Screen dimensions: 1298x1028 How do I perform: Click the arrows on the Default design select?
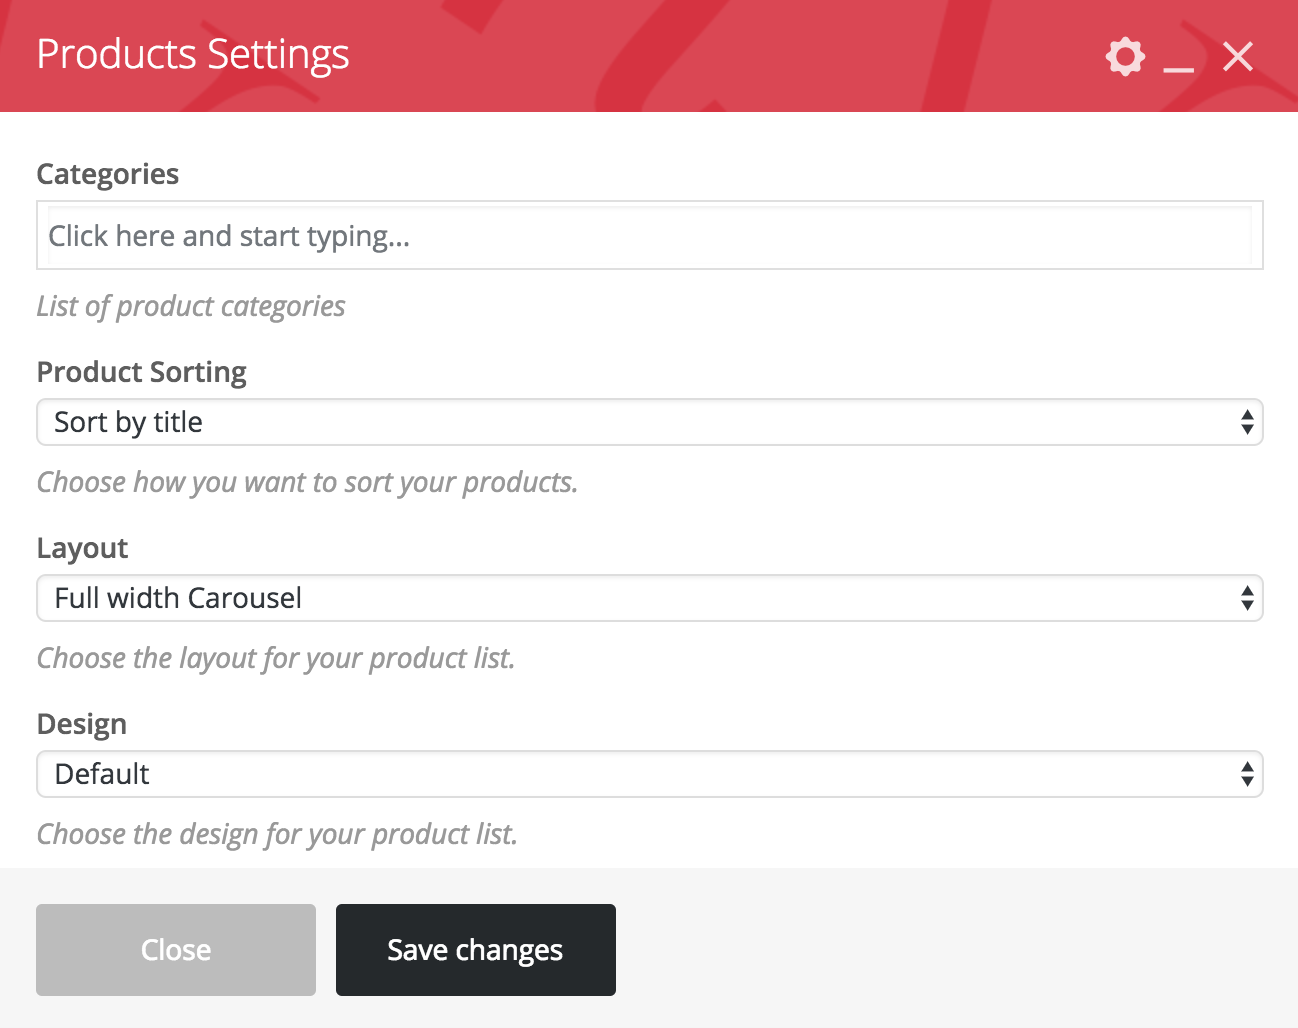coord(1247,774)
